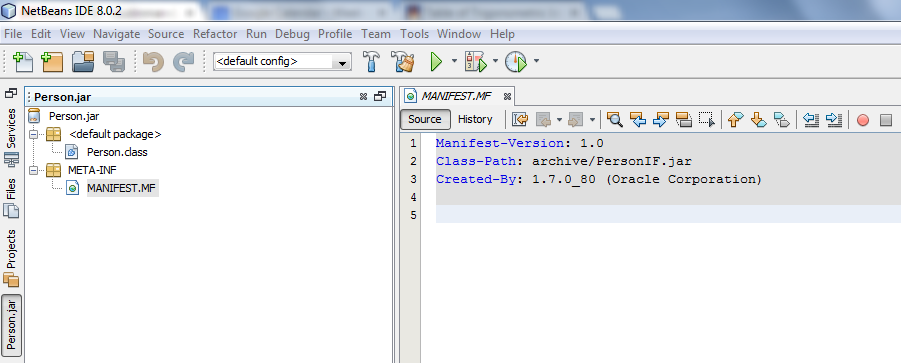Open the Navigate menu
Screen dimensions: 901x363
click(117, 34)
